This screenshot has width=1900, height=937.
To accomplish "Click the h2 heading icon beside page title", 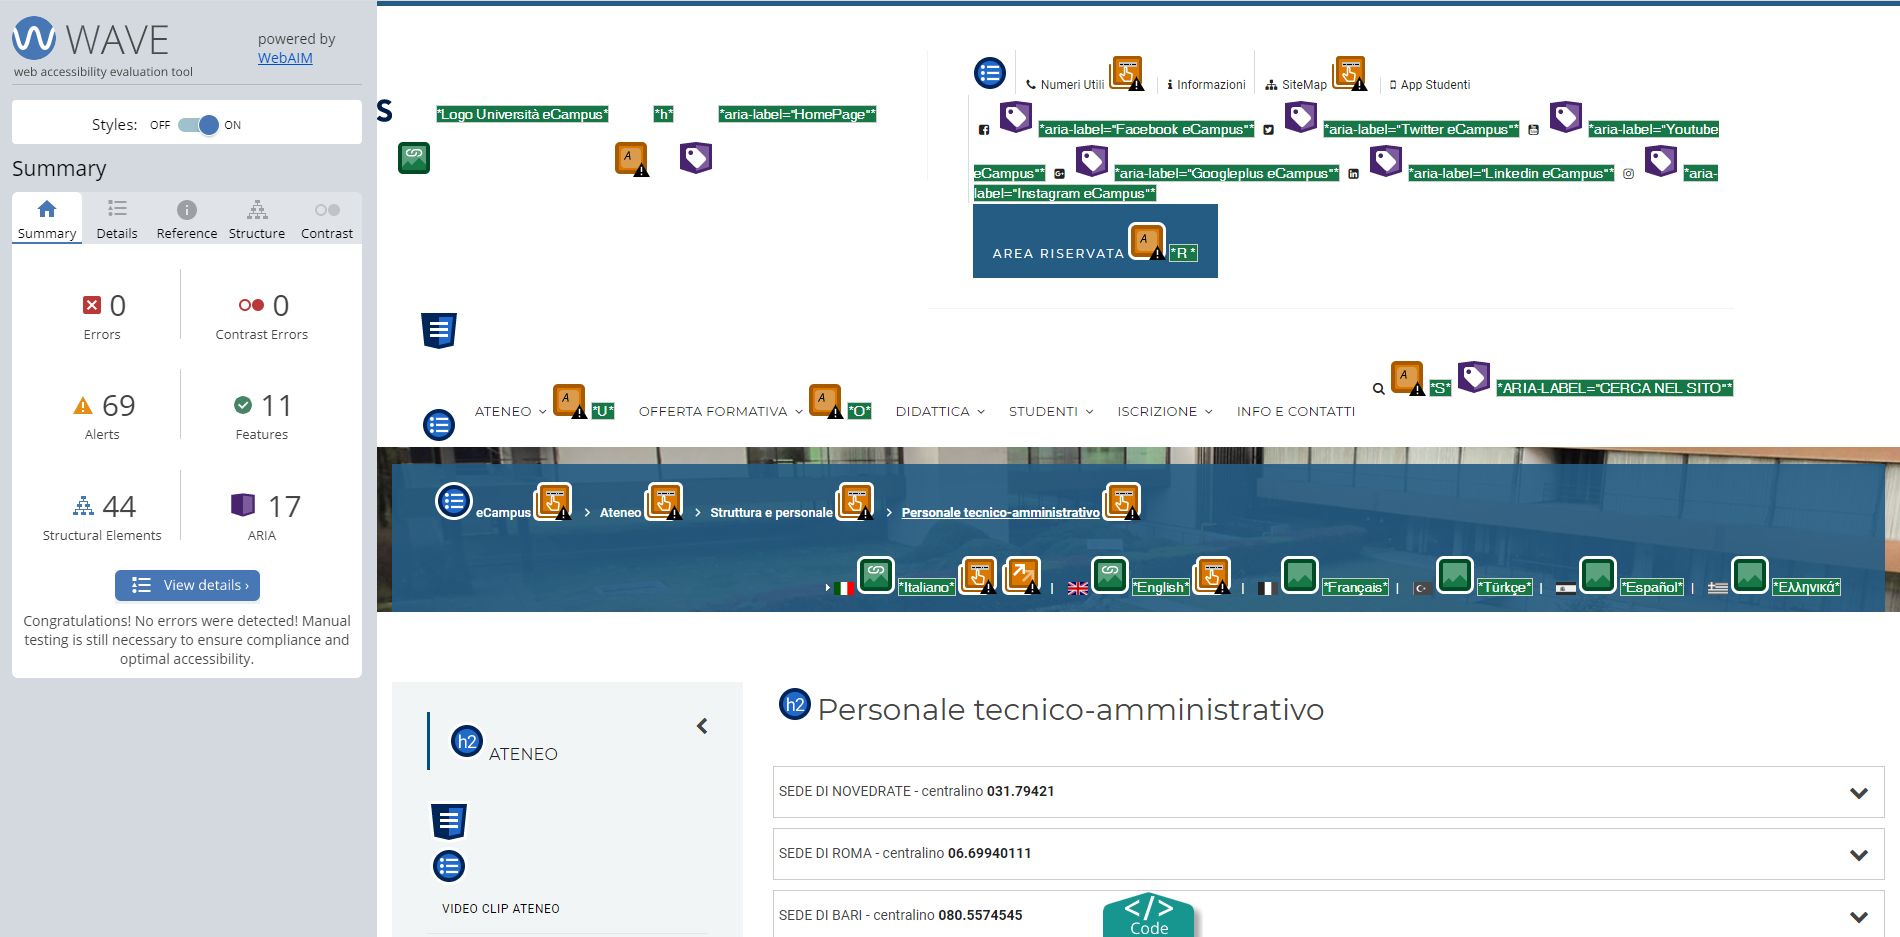I will 795,705.
